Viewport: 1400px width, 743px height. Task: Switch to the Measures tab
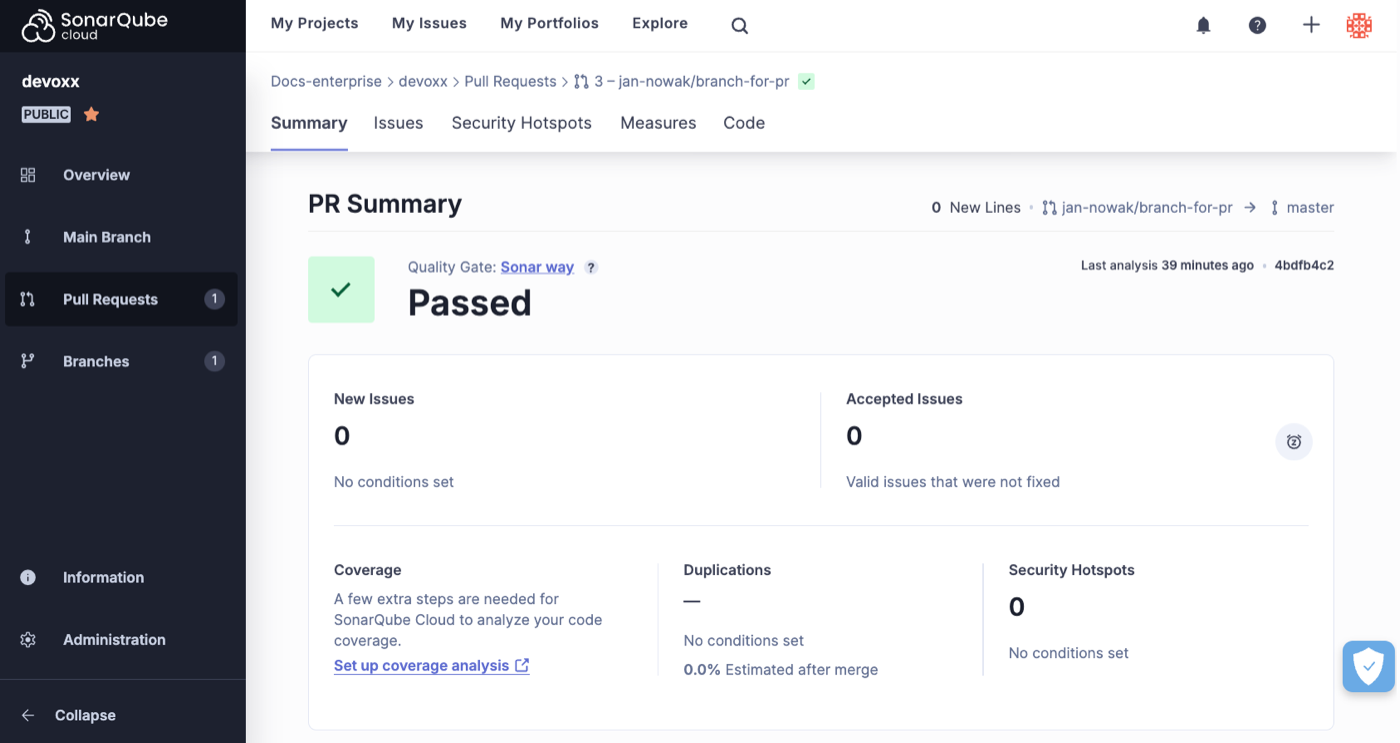click(658, 123)
